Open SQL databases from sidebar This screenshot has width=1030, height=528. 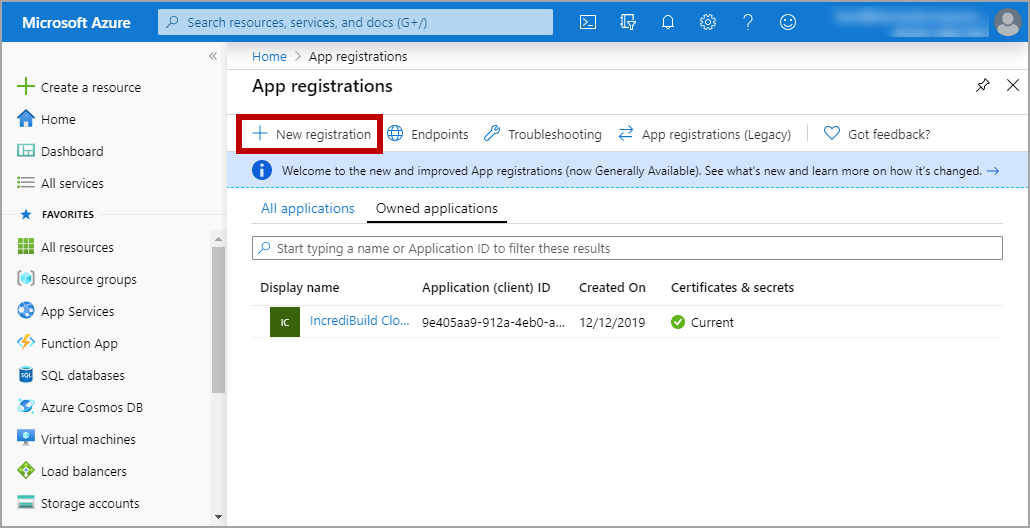click(83, 376)
